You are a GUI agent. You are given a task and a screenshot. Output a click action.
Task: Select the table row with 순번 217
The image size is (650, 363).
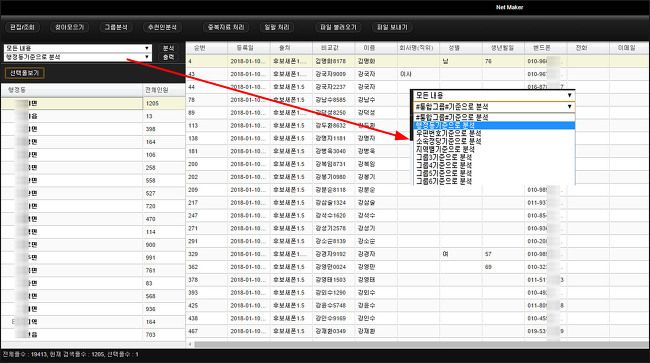[x=417, y=202]
